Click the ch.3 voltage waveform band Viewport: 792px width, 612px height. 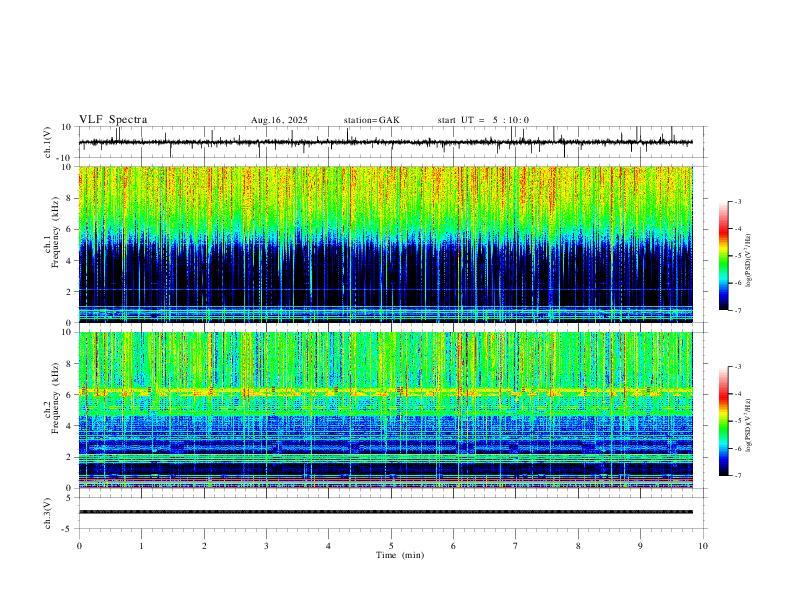pyautogui.click(x=385, y=512)
